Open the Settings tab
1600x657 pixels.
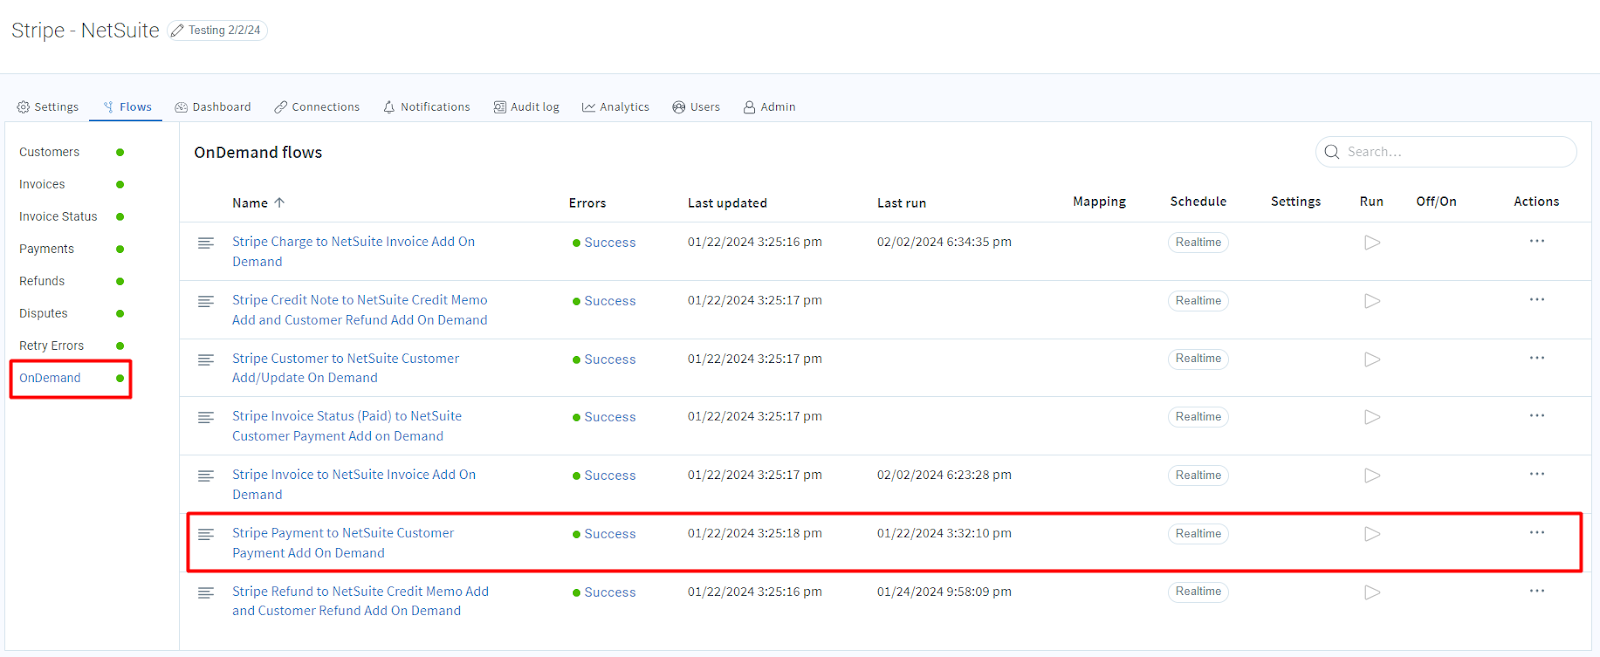click(48, 107)
